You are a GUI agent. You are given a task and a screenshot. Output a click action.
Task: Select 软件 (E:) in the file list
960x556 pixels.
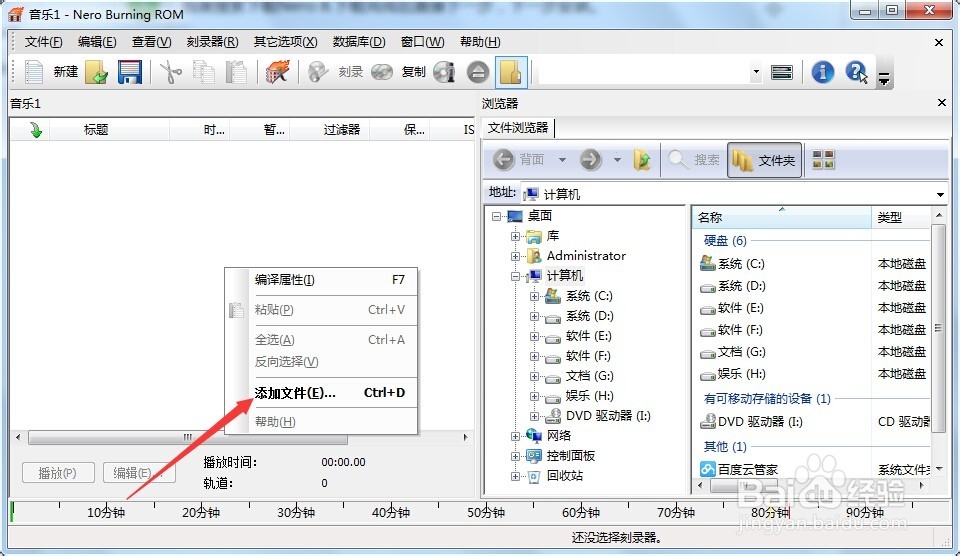coord(740,307)
